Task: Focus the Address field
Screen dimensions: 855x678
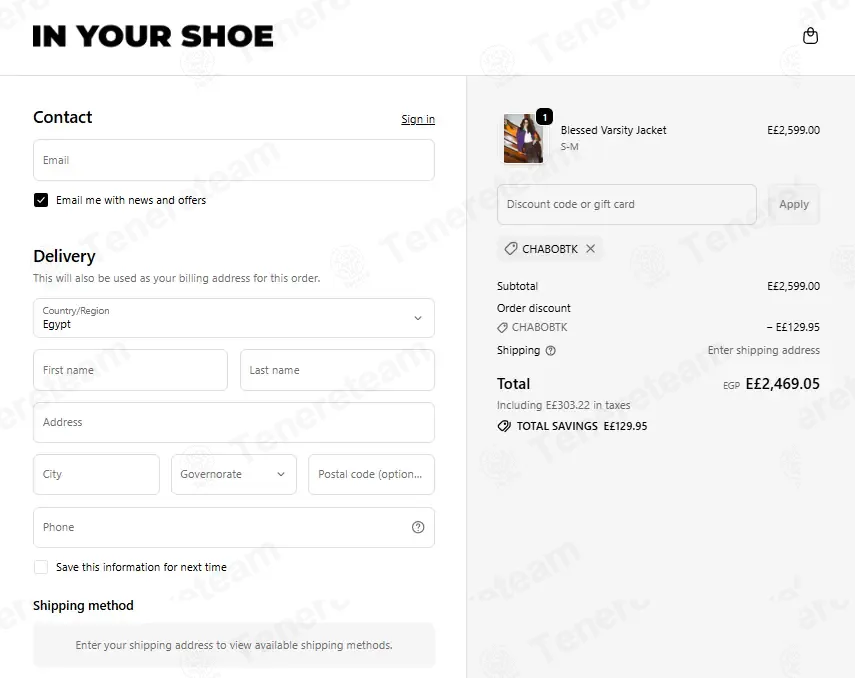Action: 234,422
